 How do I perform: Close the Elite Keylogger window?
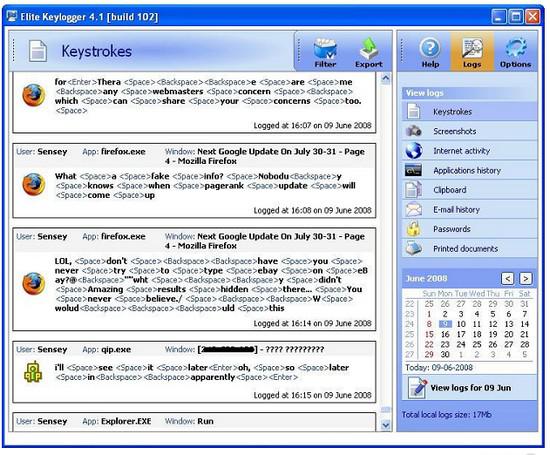[533, 16]
